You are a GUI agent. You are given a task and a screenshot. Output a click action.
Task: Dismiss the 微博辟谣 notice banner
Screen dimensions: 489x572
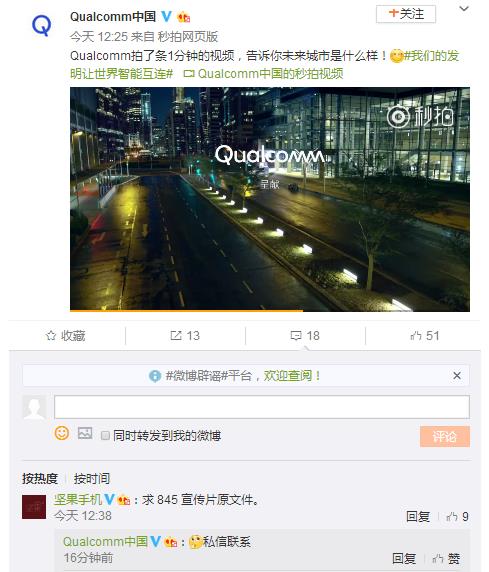(457, 375)
